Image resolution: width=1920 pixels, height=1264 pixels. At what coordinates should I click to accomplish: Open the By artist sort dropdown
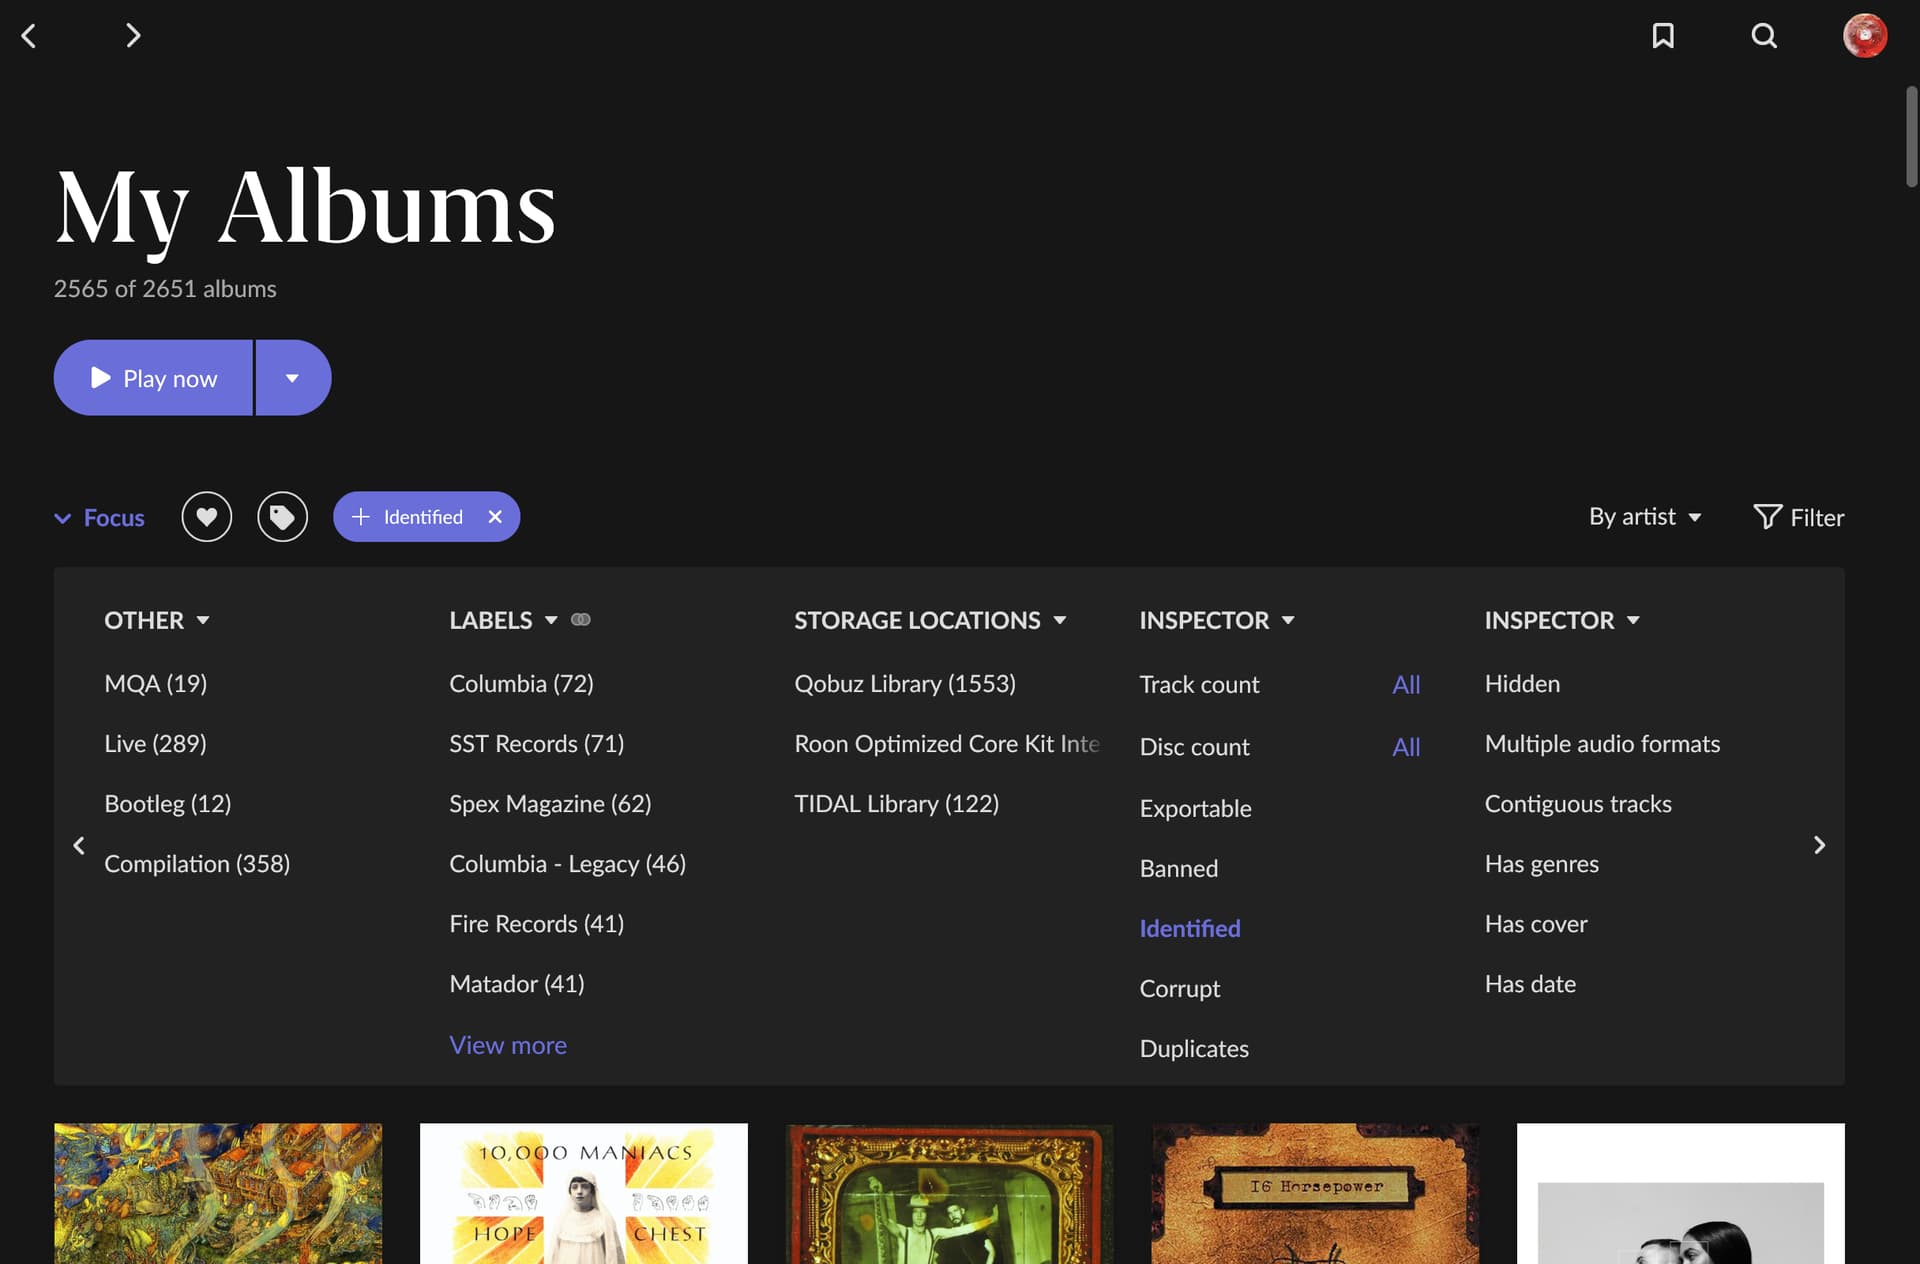tap(1645, 517)
